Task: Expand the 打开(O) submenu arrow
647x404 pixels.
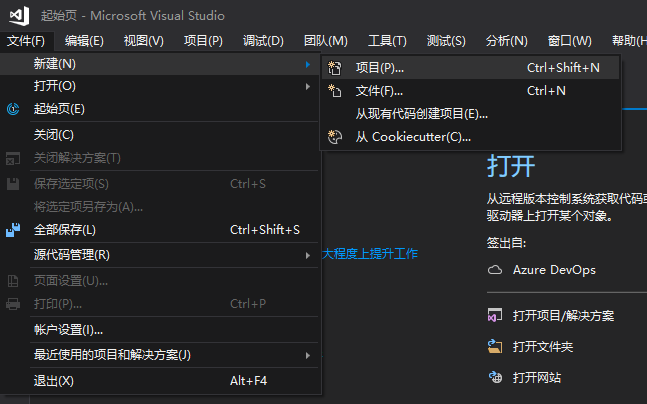Action: [x=308, y=86]
